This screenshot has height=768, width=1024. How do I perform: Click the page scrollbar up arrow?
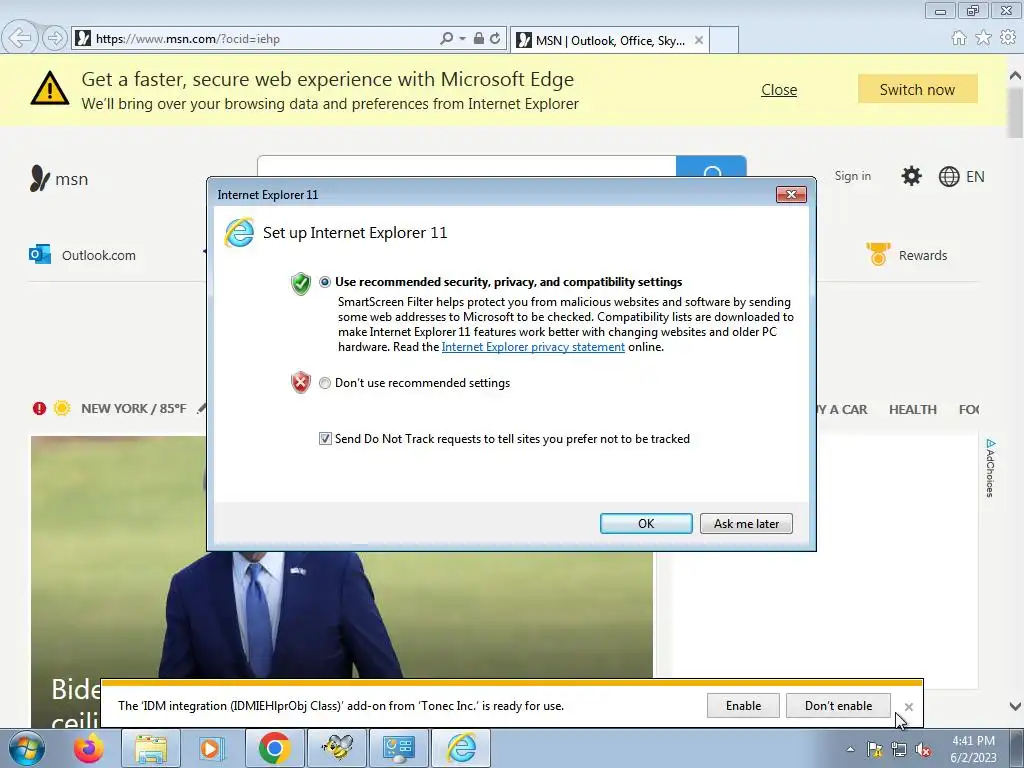[x=1016, y=76]
